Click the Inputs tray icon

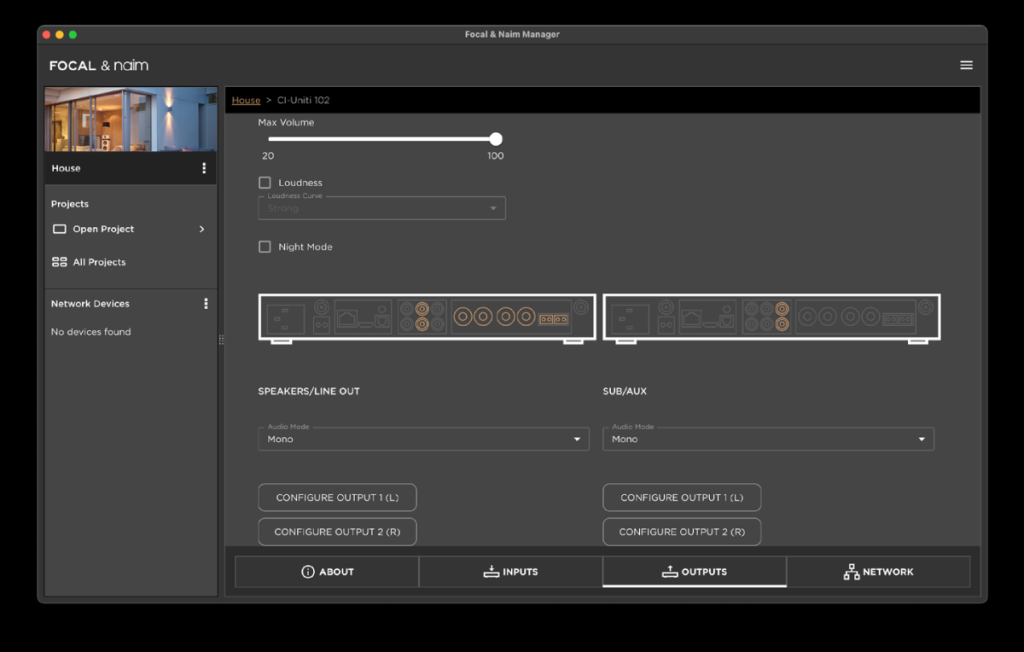click(x=491, y=572)
